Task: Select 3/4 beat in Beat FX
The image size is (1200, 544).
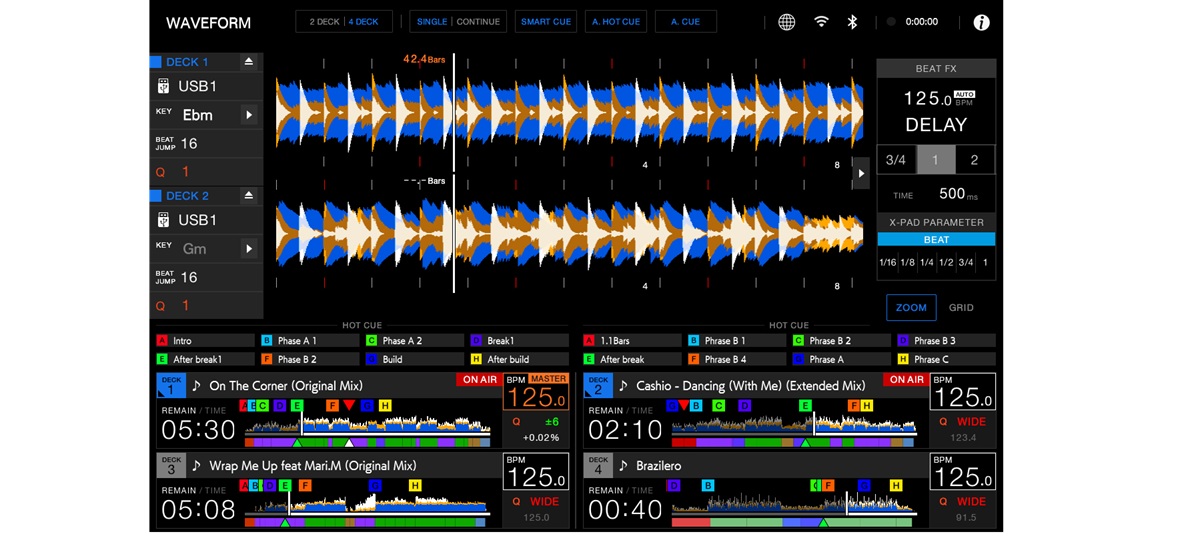Action: (x=896, y=160)
